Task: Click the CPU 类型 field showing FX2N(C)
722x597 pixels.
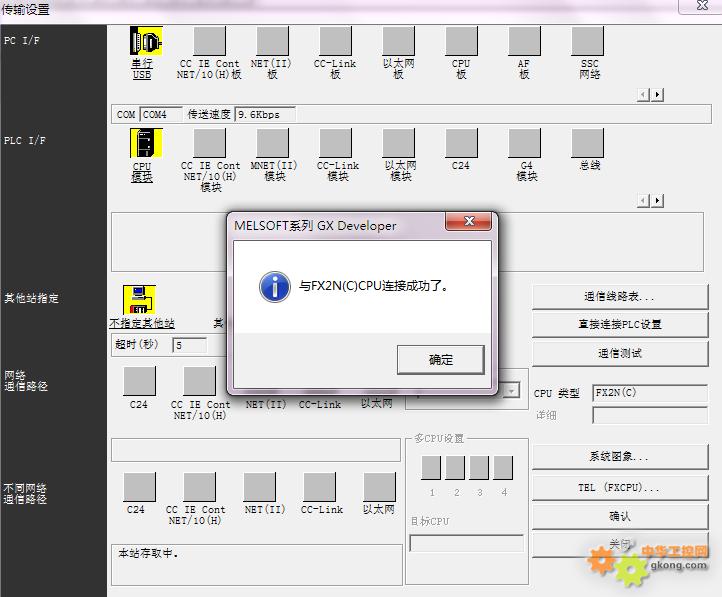Action: [650, 393]
